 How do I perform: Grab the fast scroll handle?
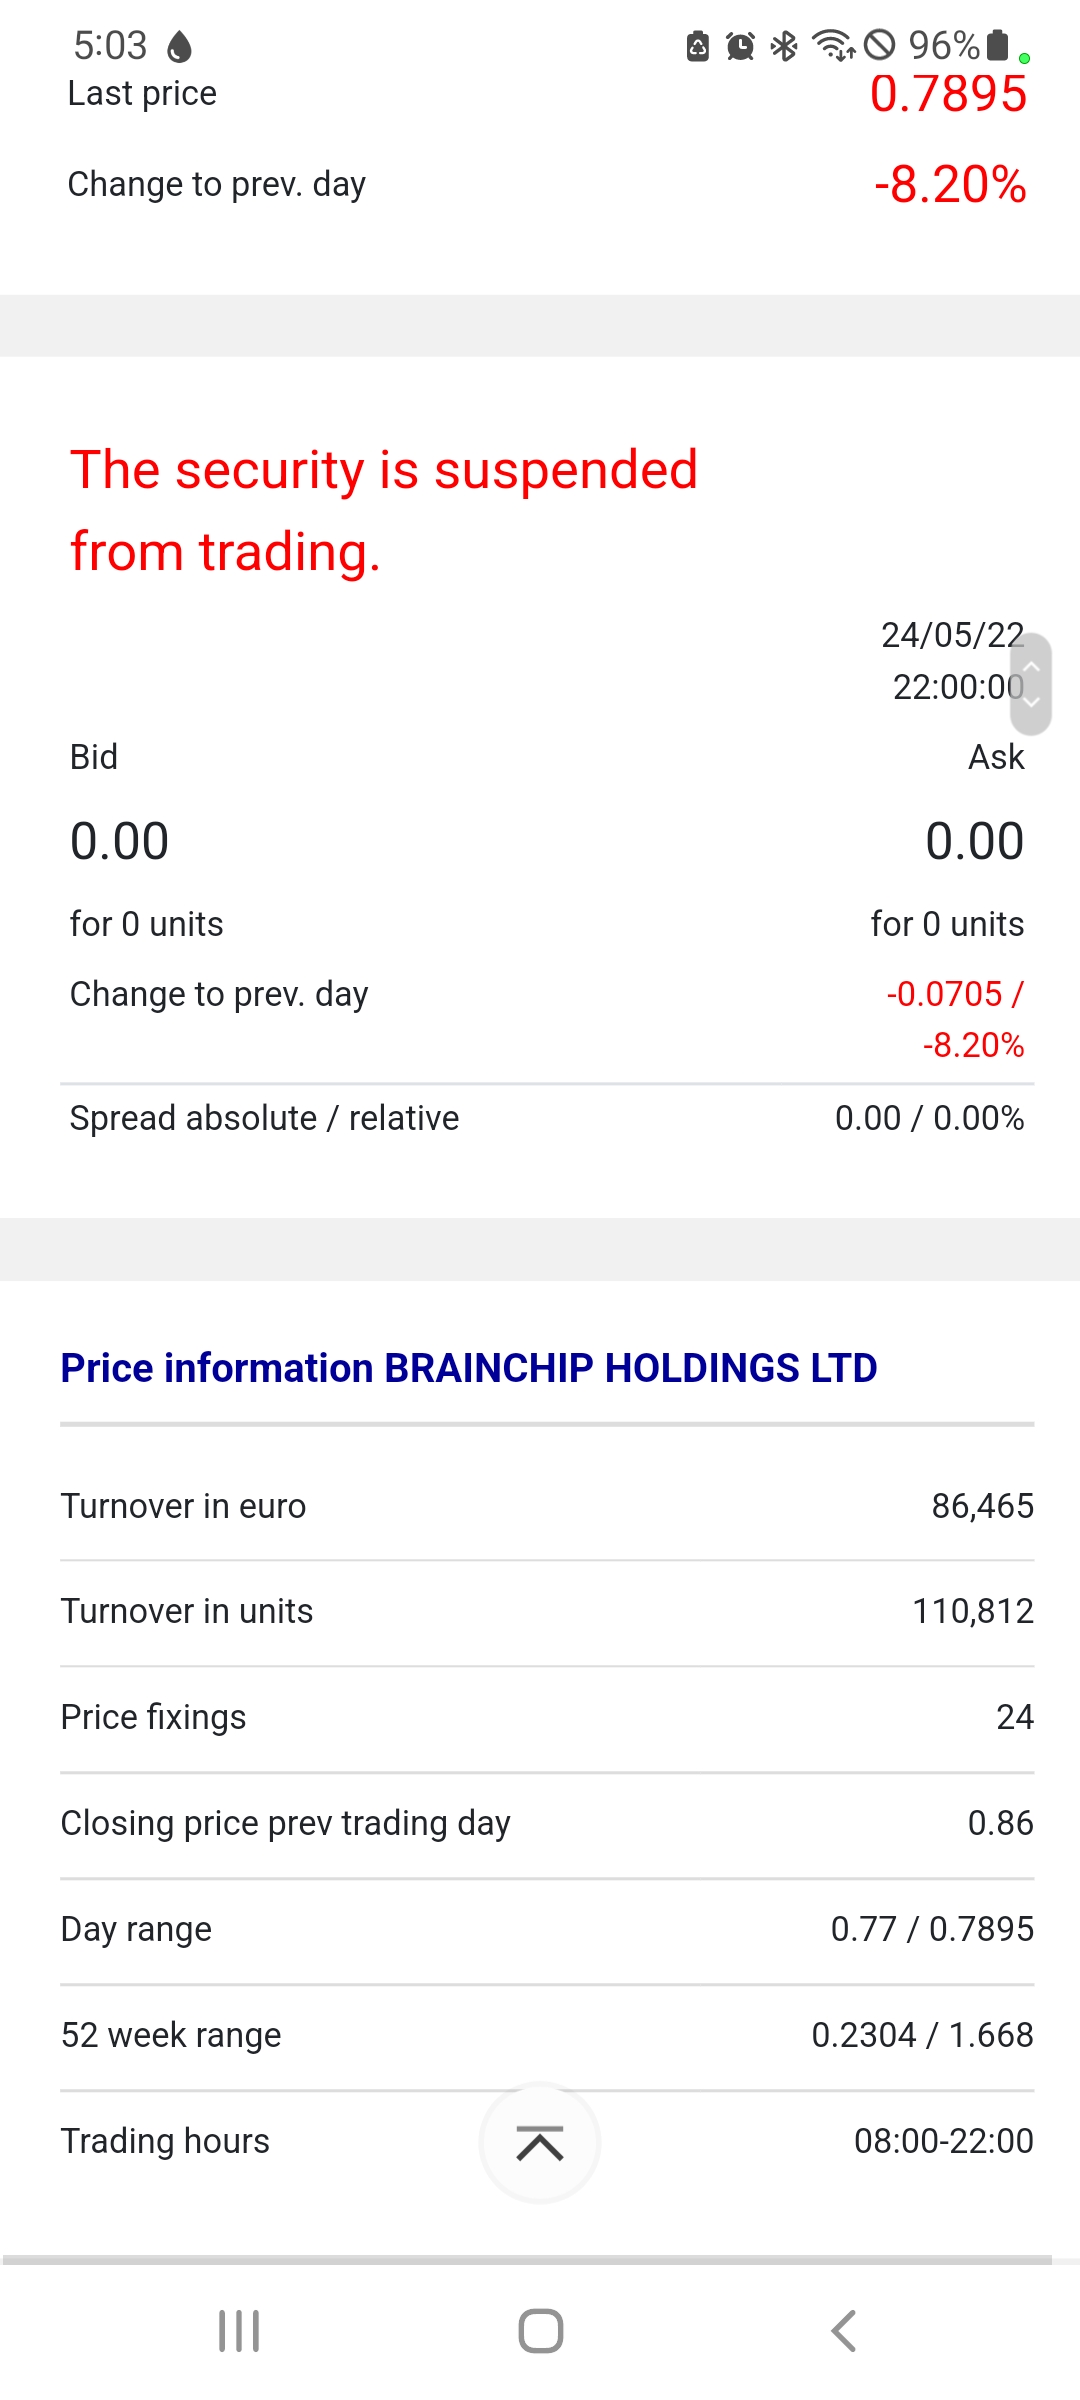coord(1031,684)
